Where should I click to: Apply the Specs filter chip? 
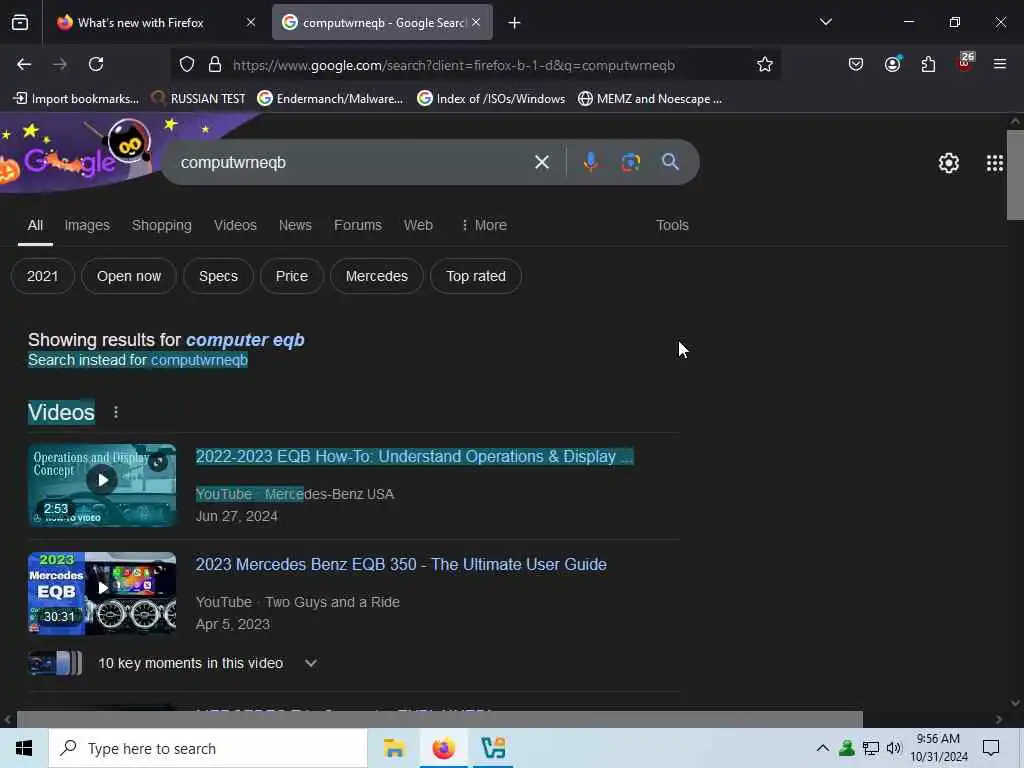(218, 276)
